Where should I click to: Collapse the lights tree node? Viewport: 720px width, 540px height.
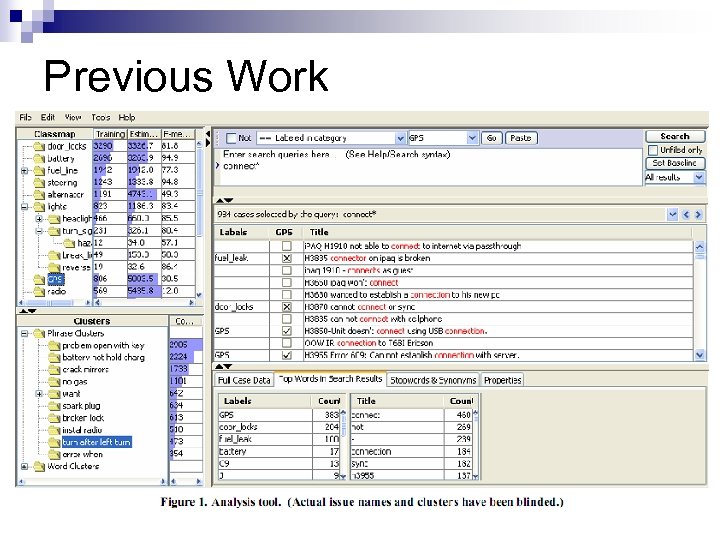[x=24, y=207]
